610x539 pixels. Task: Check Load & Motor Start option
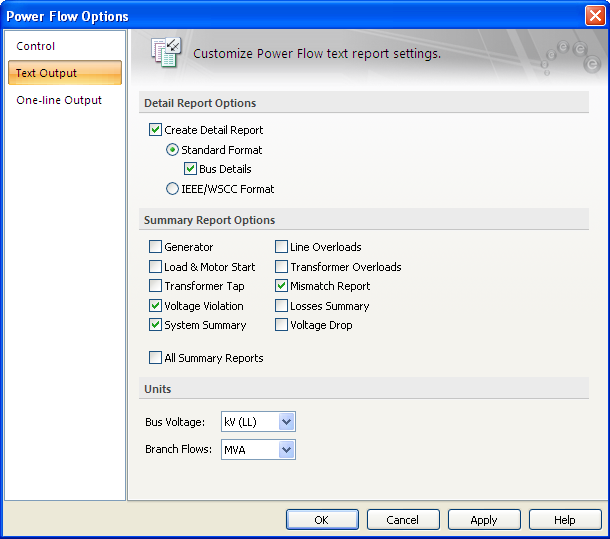tap(155, 267)
